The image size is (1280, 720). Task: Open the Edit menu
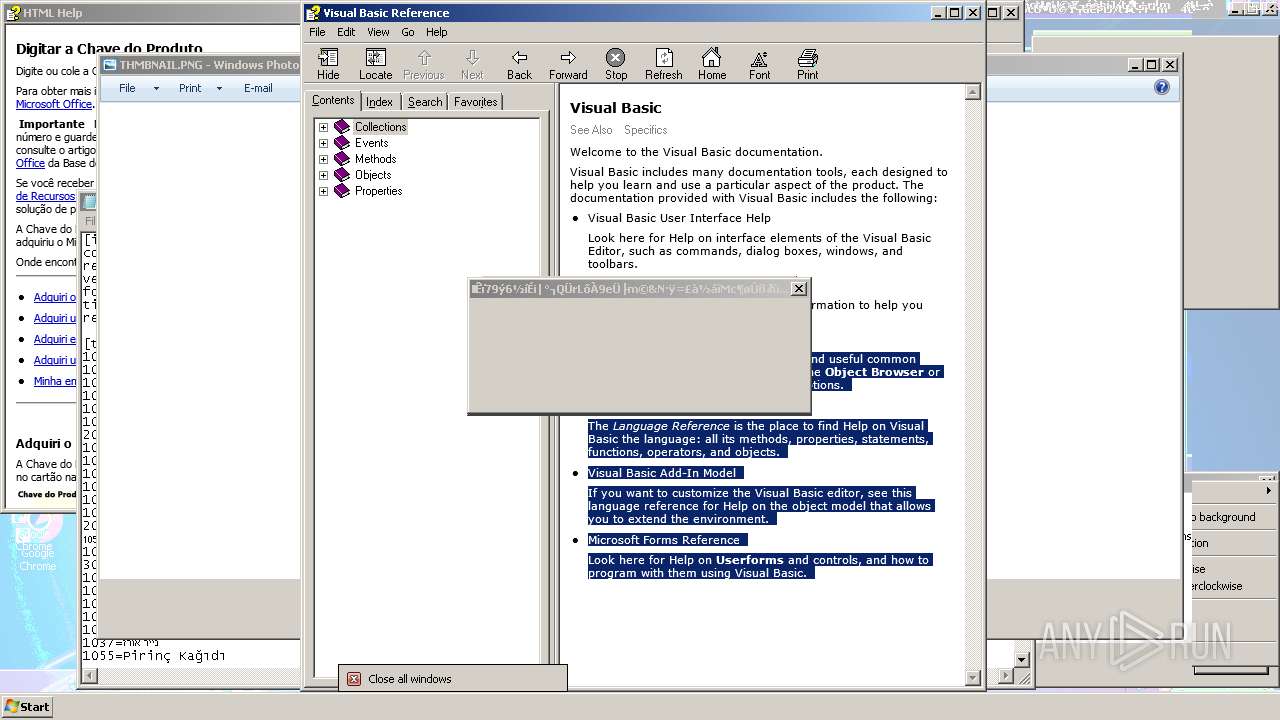(346, 32)
